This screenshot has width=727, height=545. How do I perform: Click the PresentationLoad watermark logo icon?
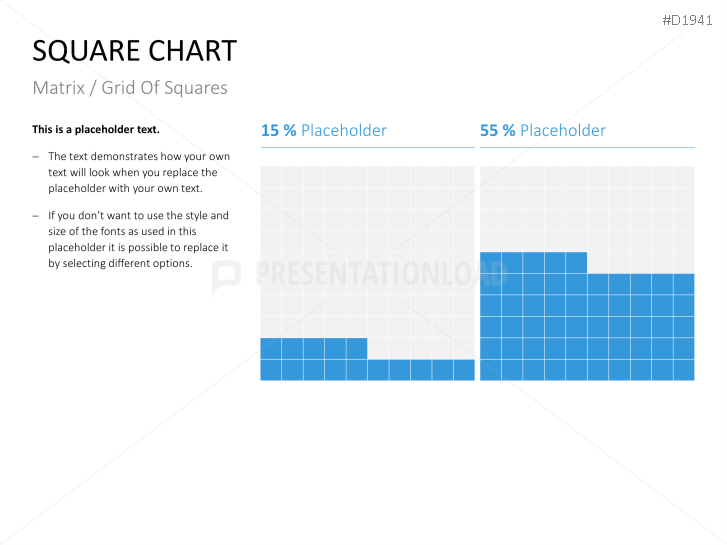(227, 277)
